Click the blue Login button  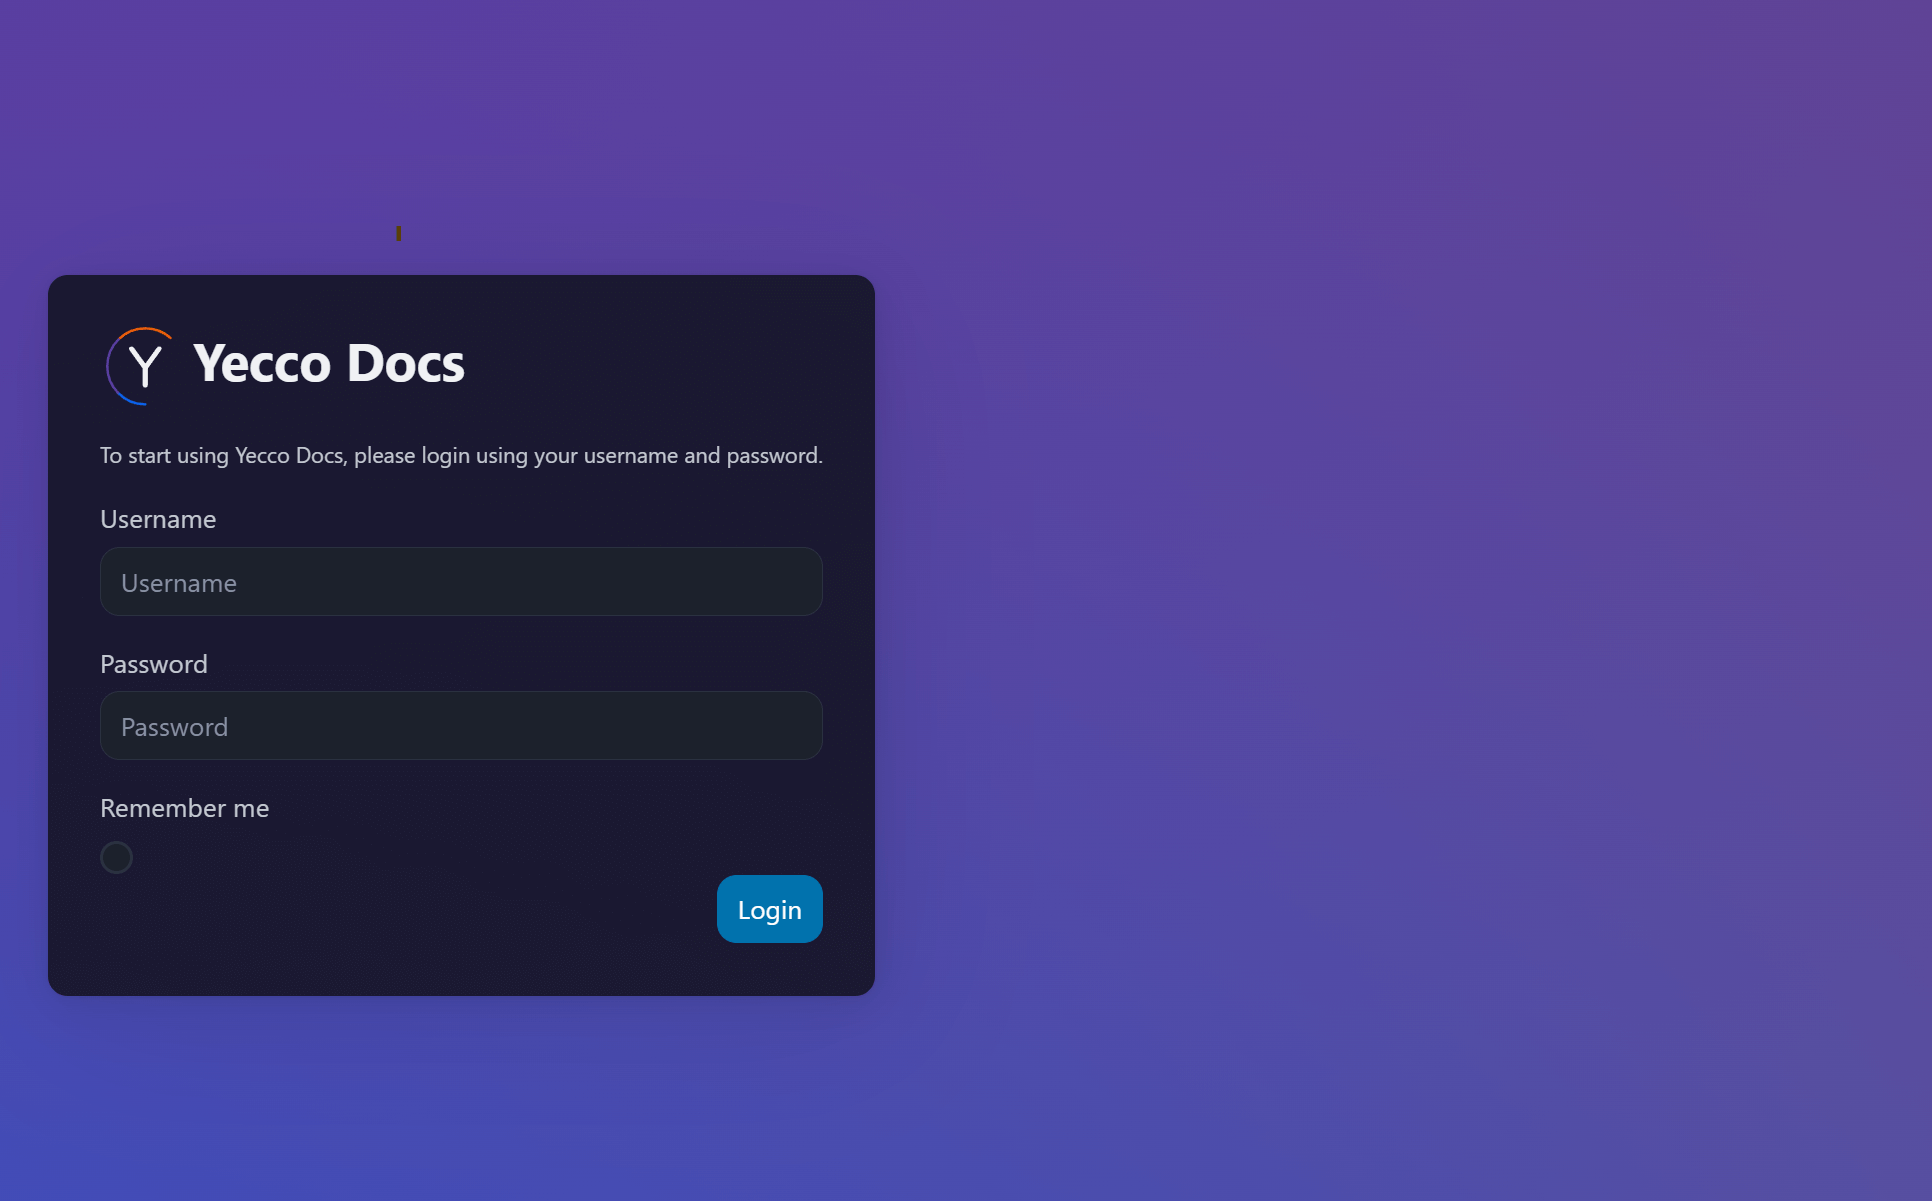[770, 909]
